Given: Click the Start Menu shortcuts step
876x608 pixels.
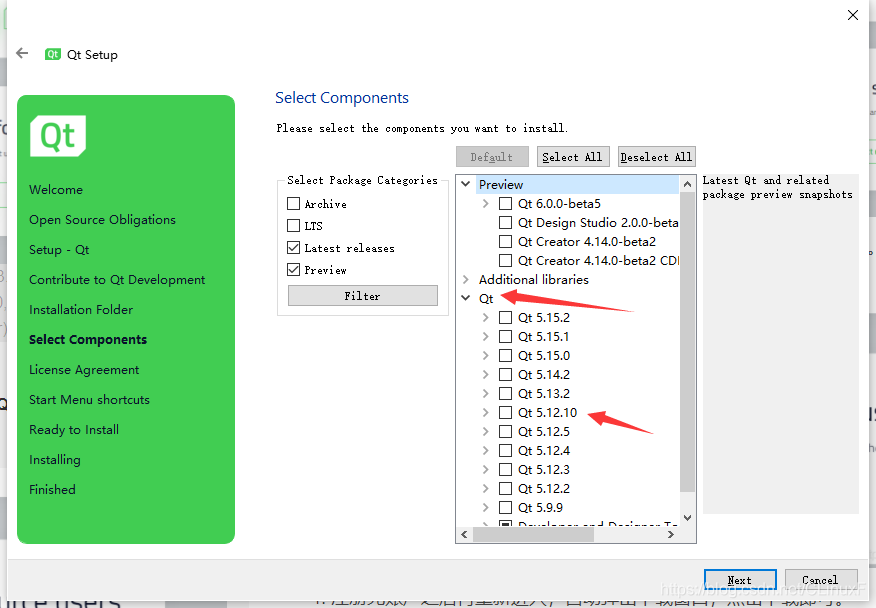Looking at the screenshot, I should point(89,400).
